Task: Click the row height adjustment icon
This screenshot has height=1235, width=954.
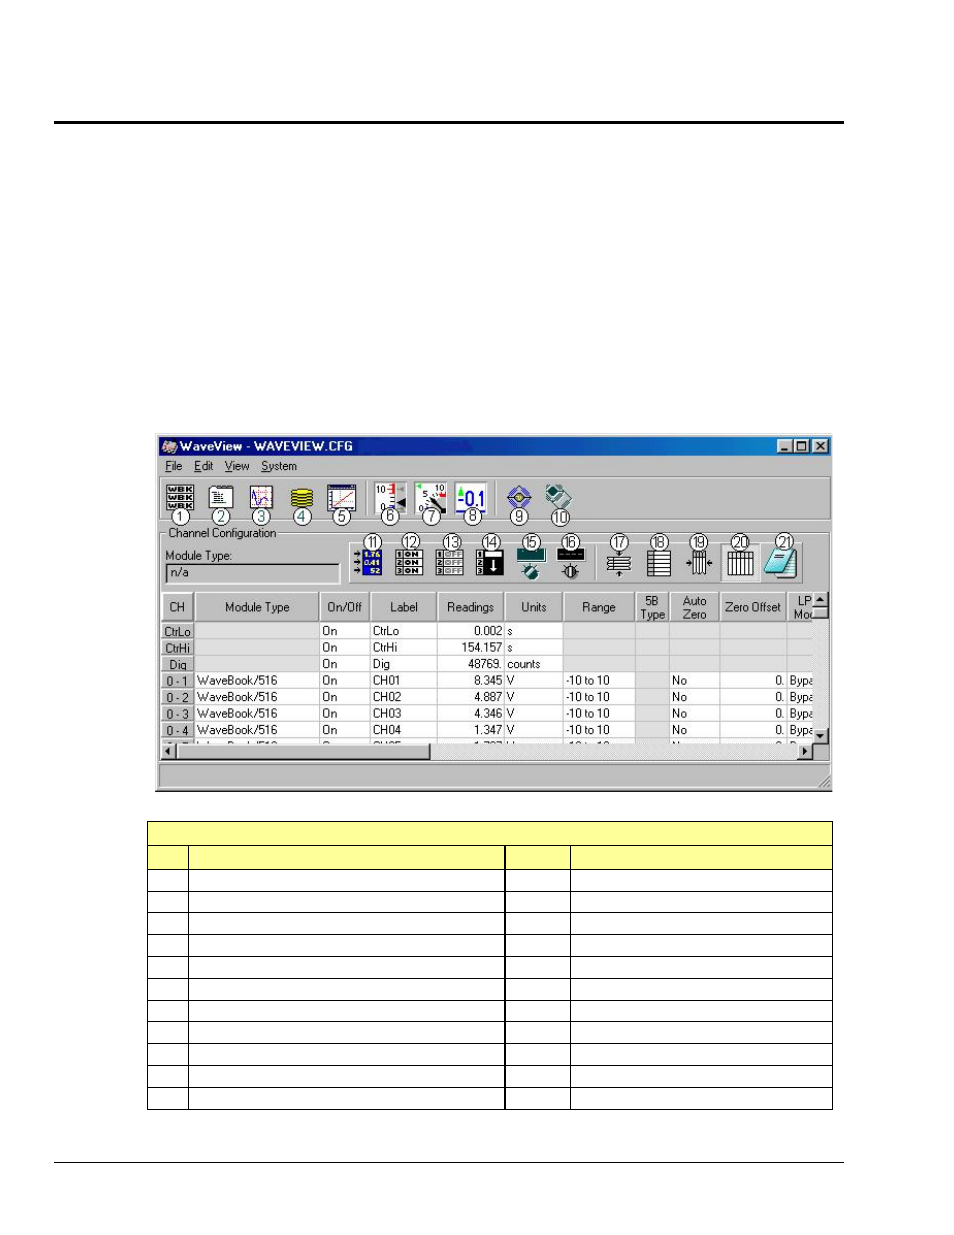Action: tap(619, 563)
